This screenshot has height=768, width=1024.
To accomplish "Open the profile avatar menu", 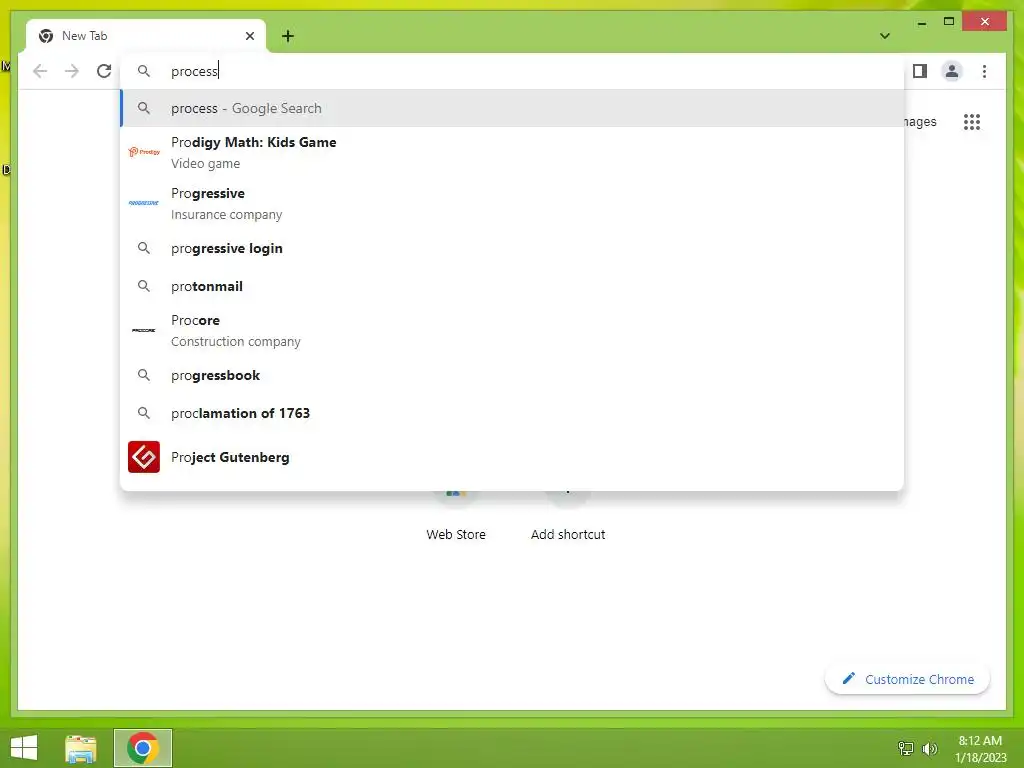I will (952, 71).
